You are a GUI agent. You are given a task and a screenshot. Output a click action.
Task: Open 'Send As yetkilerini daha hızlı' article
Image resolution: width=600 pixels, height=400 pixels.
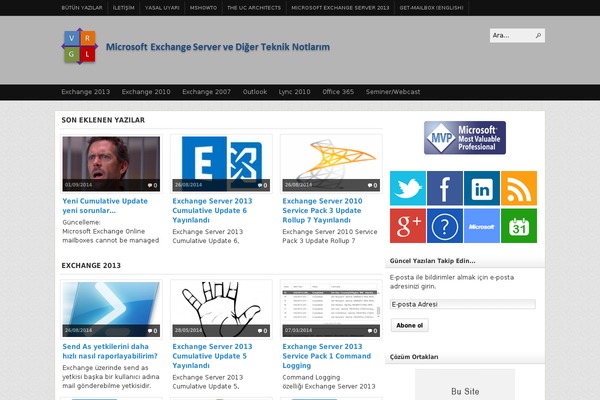(x=110, y=351)
